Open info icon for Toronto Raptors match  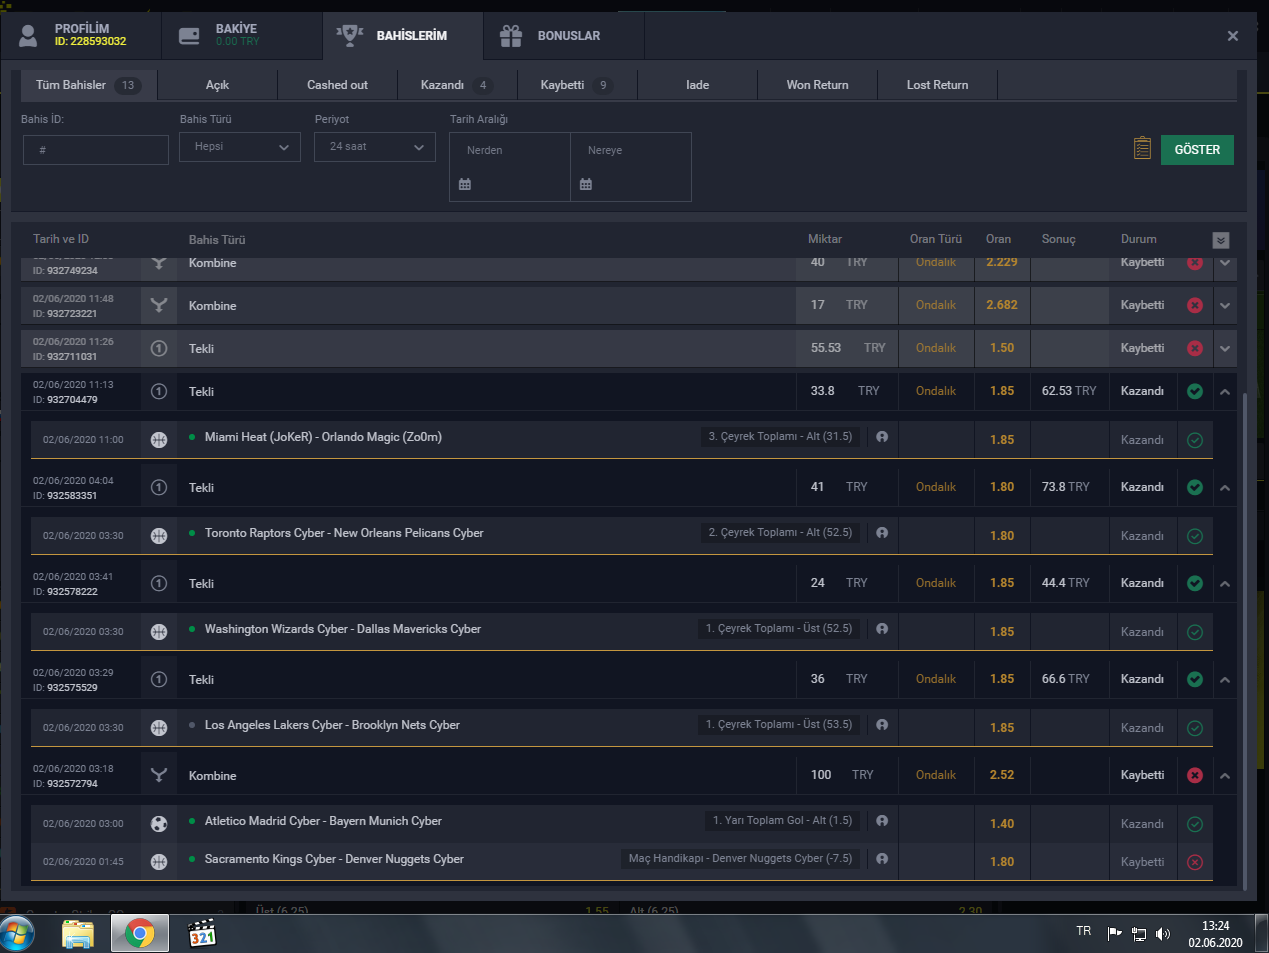coord(882,533)
